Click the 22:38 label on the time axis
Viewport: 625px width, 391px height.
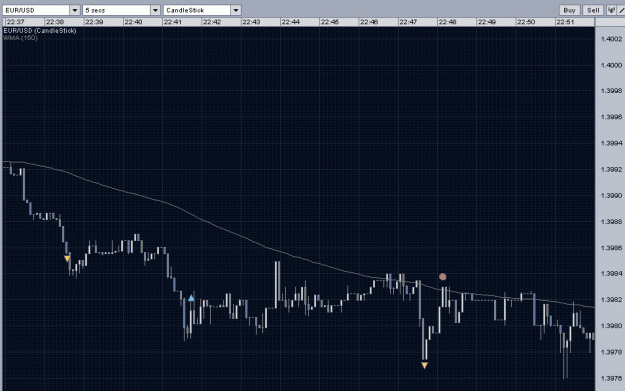tap(55, 22)
